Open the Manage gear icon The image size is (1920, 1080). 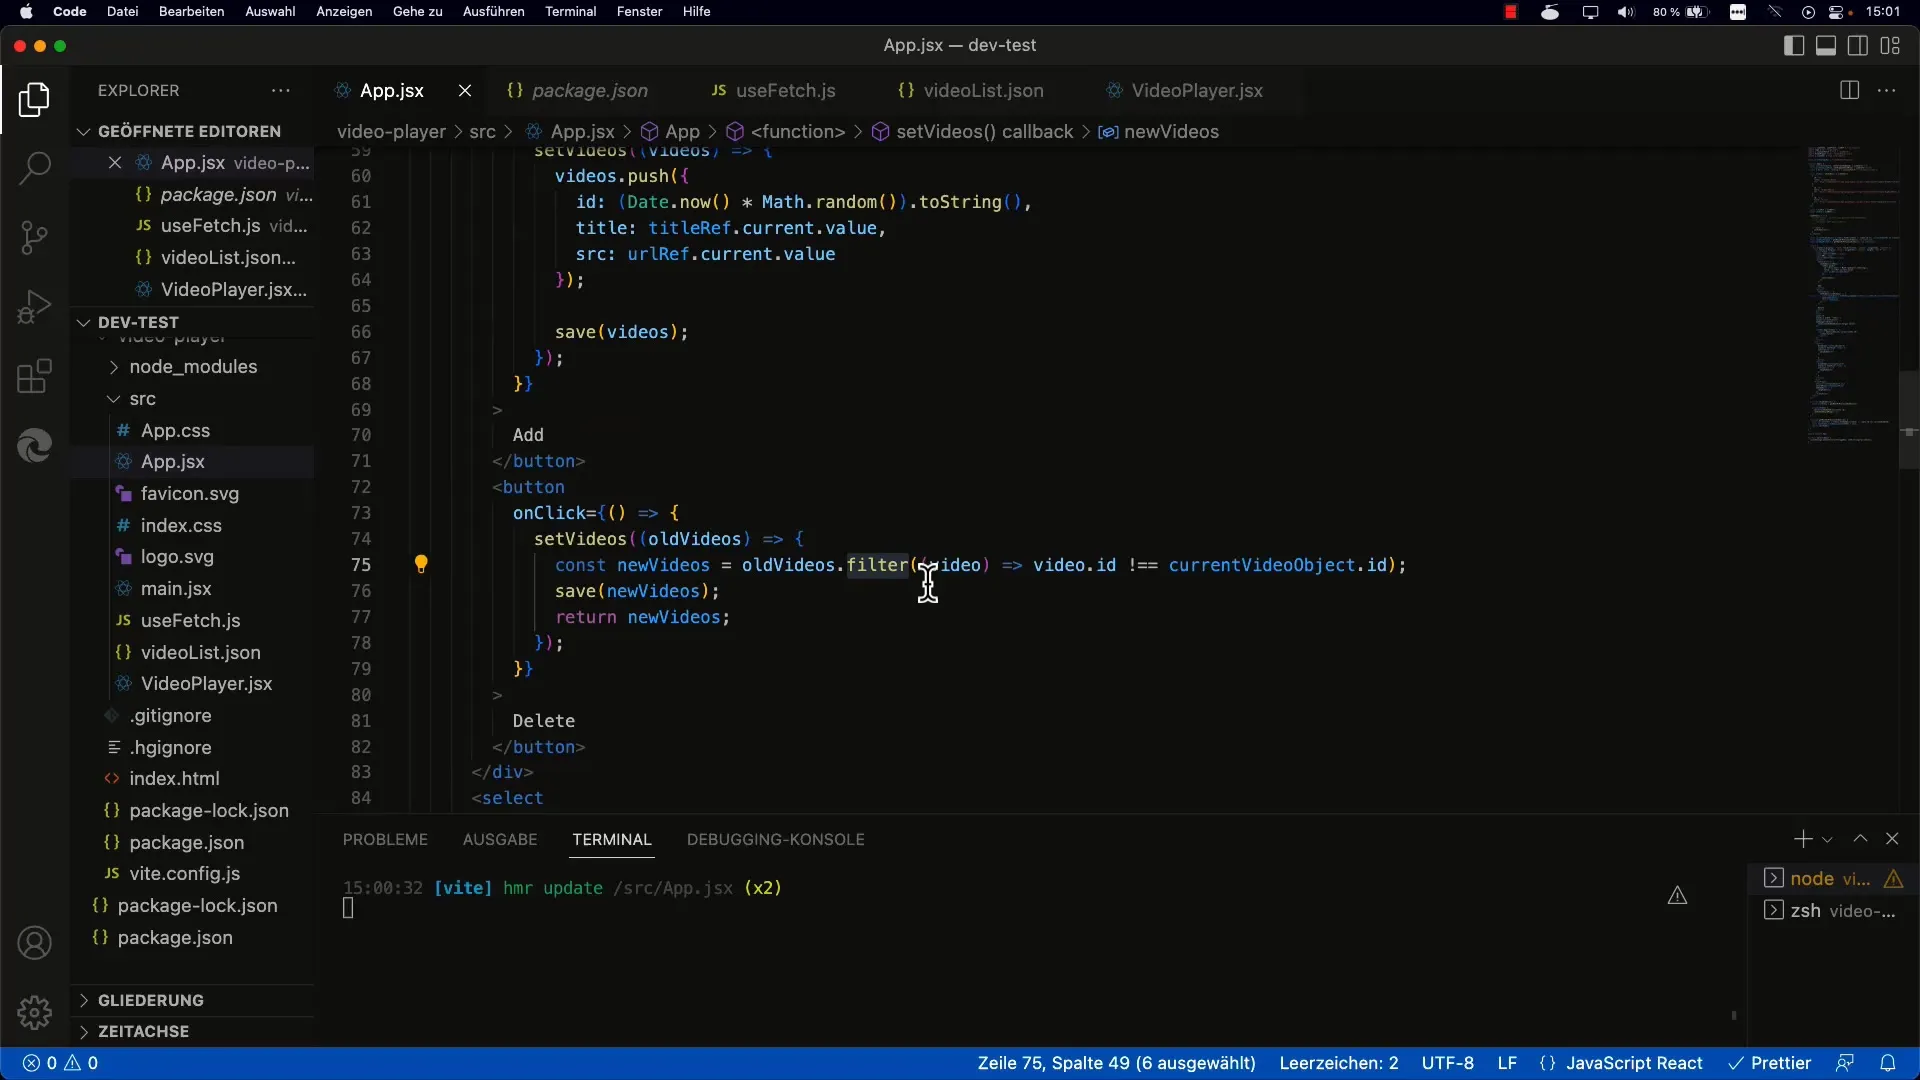click(34, 1012)
